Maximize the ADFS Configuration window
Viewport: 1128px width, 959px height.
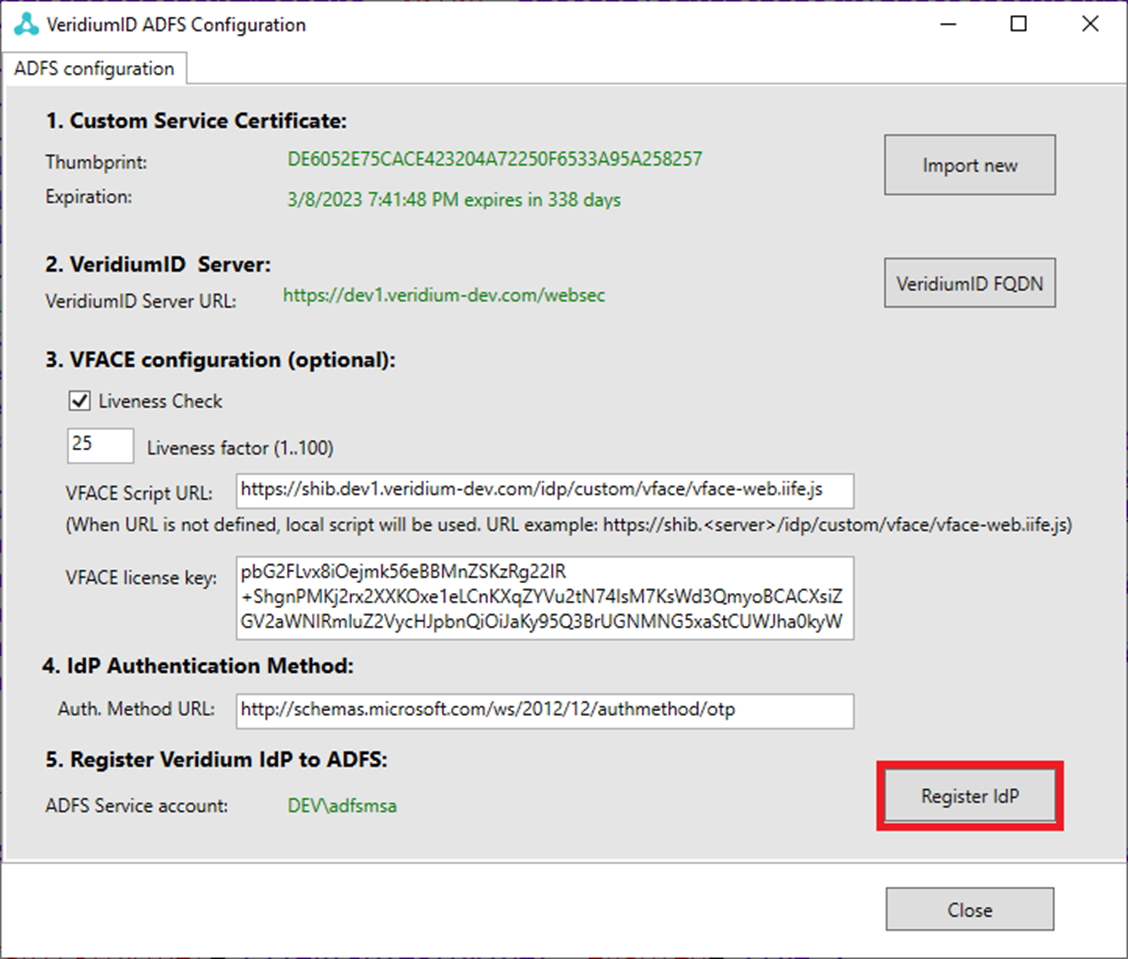pyautogui.click(x=1018, y=25)
